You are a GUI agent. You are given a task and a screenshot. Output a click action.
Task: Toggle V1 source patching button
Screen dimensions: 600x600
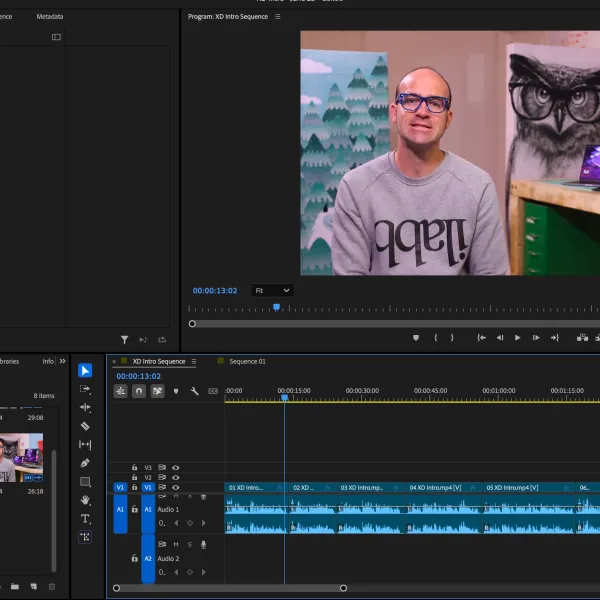(x=120, y=488)
